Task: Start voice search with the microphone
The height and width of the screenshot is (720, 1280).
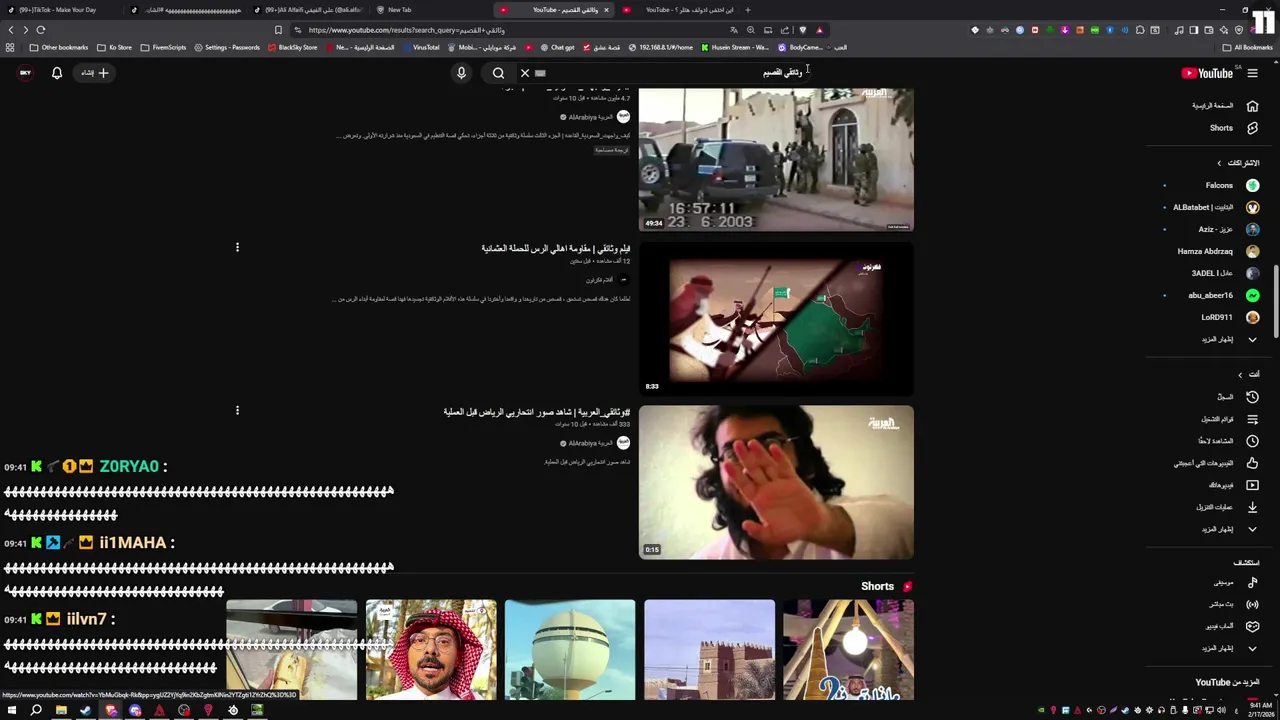Action: [461, 73]
